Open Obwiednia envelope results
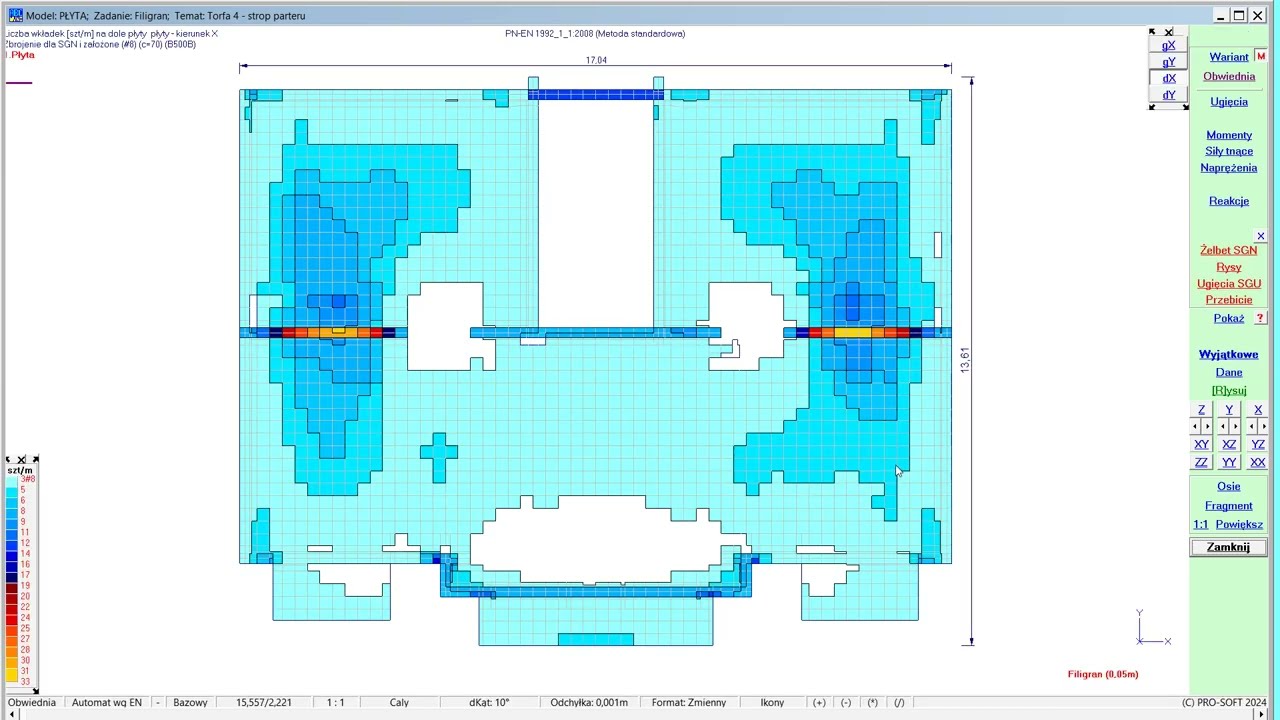Viewport: 1280px width, 720px height. click(1228, 76)
